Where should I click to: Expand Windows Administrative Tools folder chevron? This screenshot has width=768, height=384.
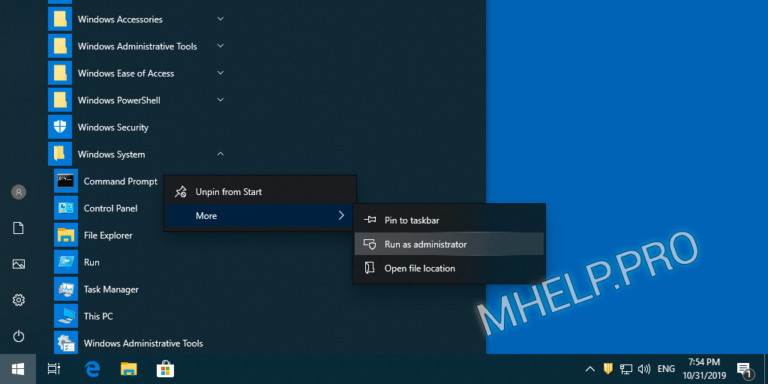220,46
